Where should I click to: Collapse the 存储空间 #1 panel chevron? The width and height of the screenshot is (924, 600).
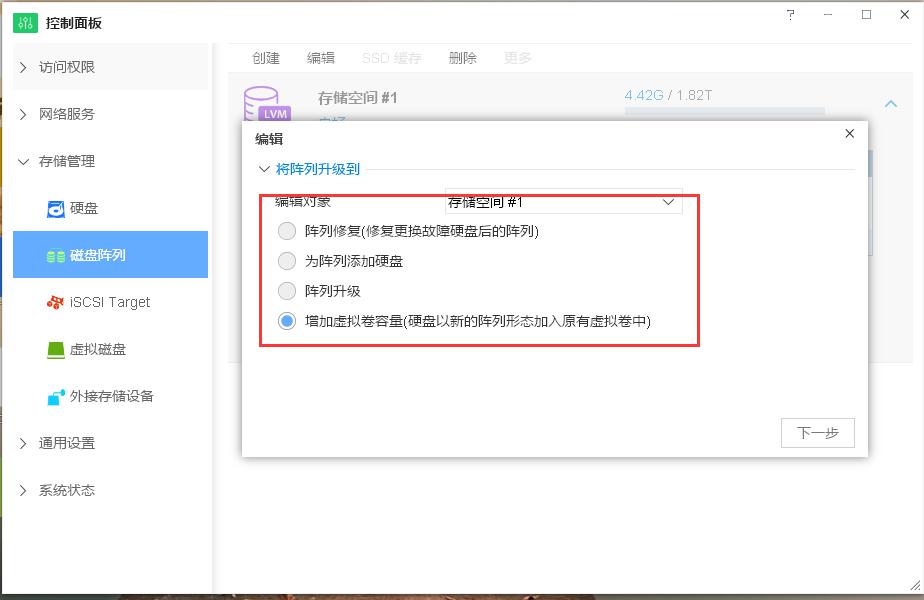(891, 104)
